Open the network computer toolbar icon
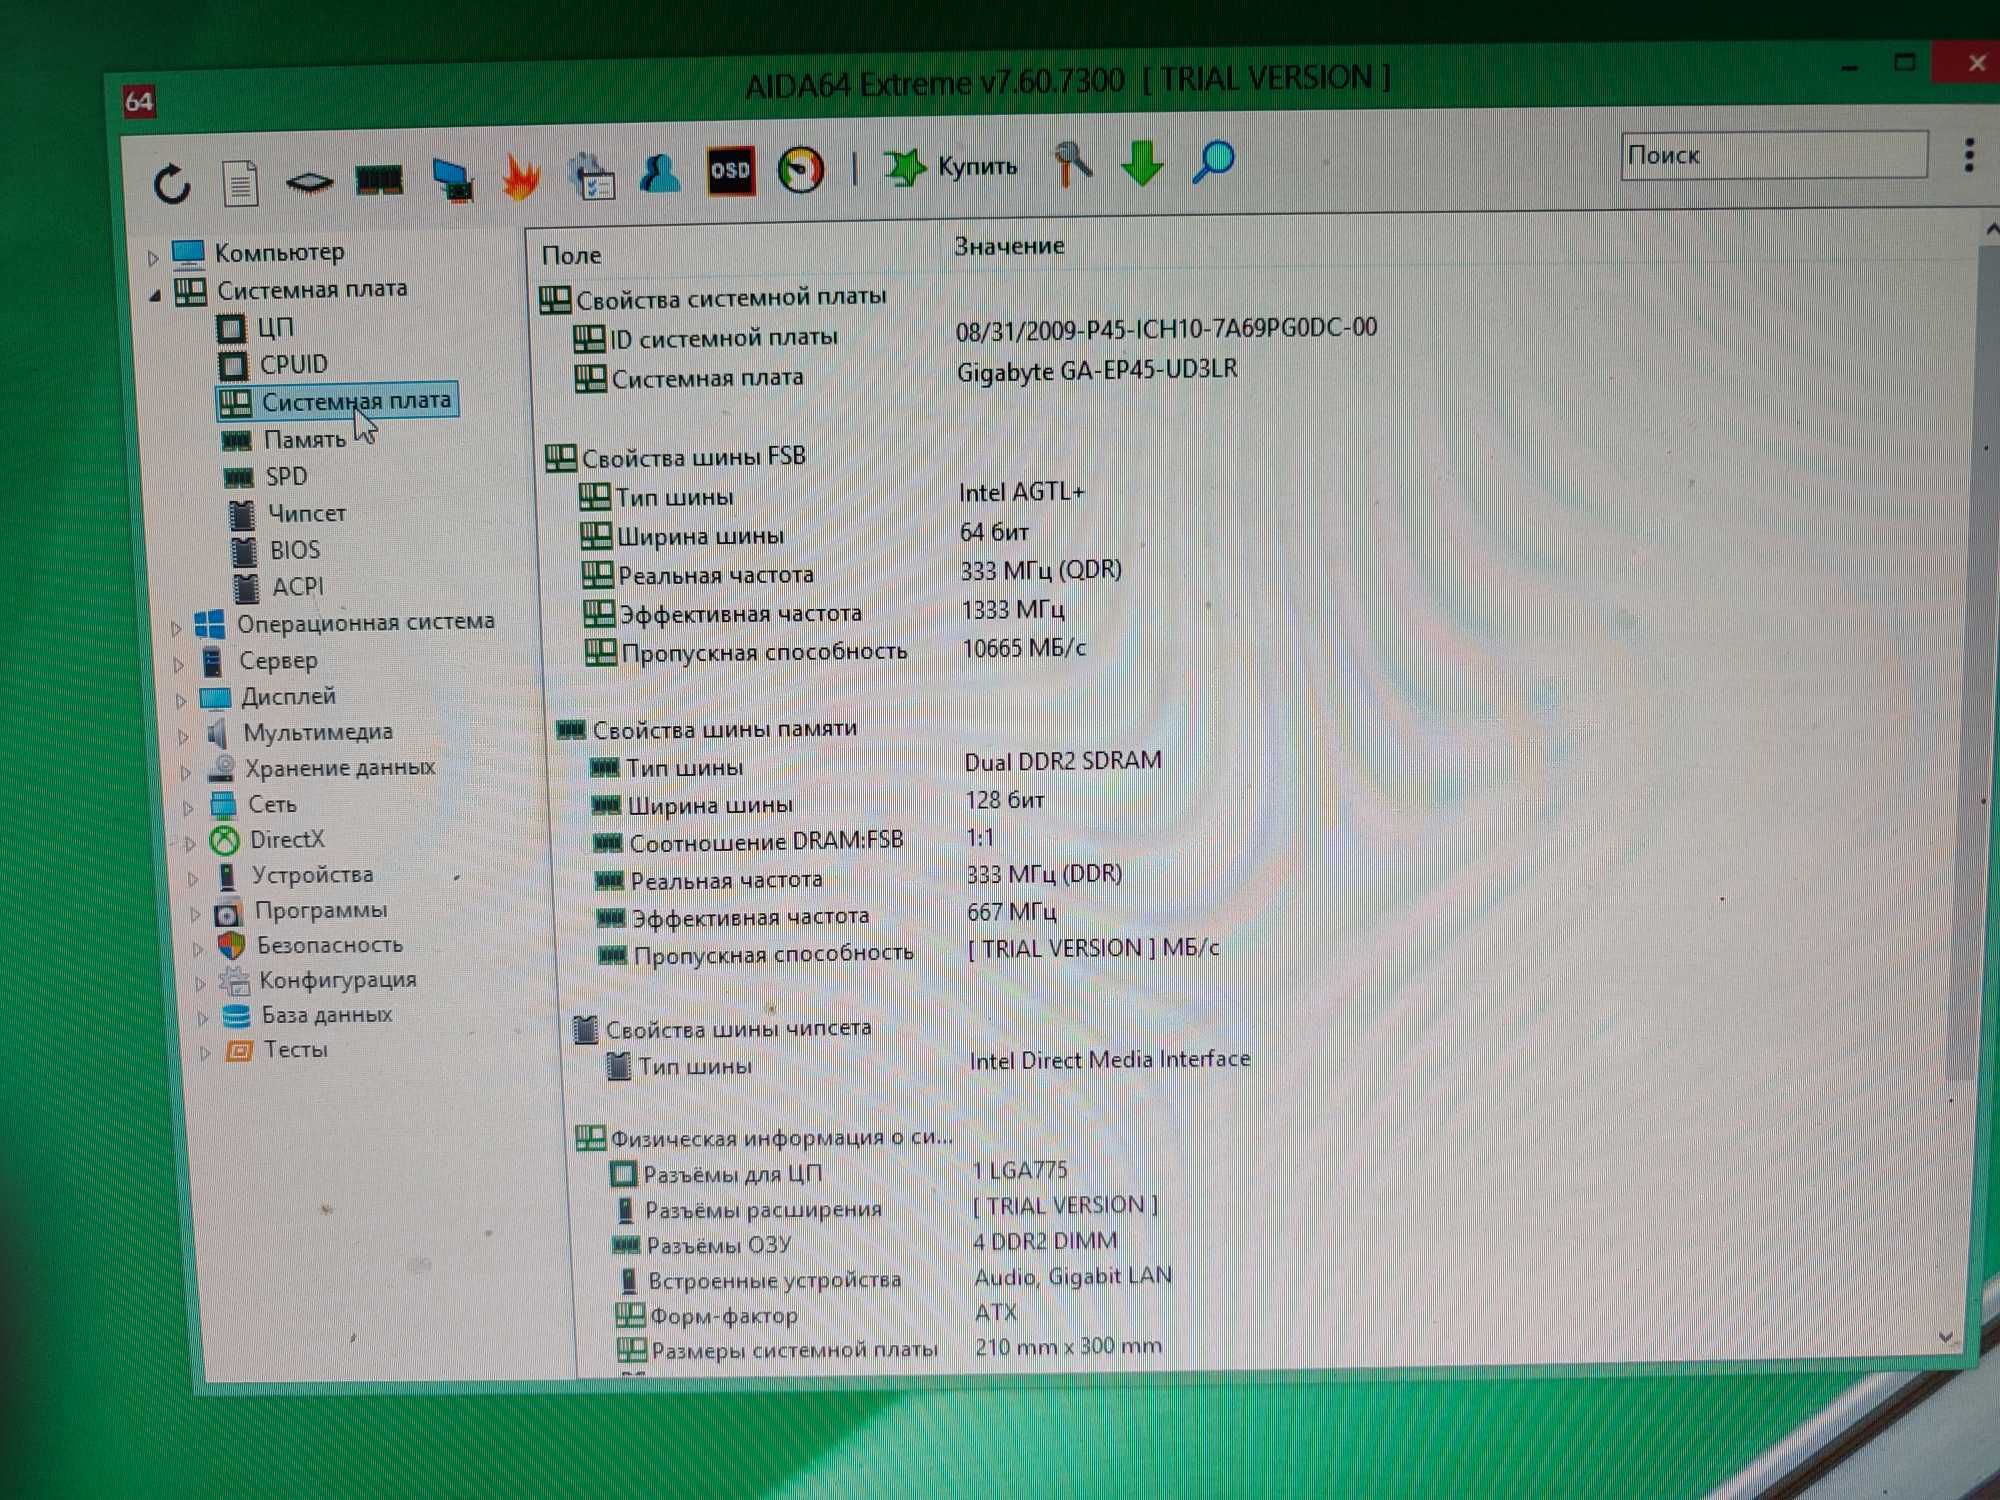2000x1500 pixels. point(453,180)
